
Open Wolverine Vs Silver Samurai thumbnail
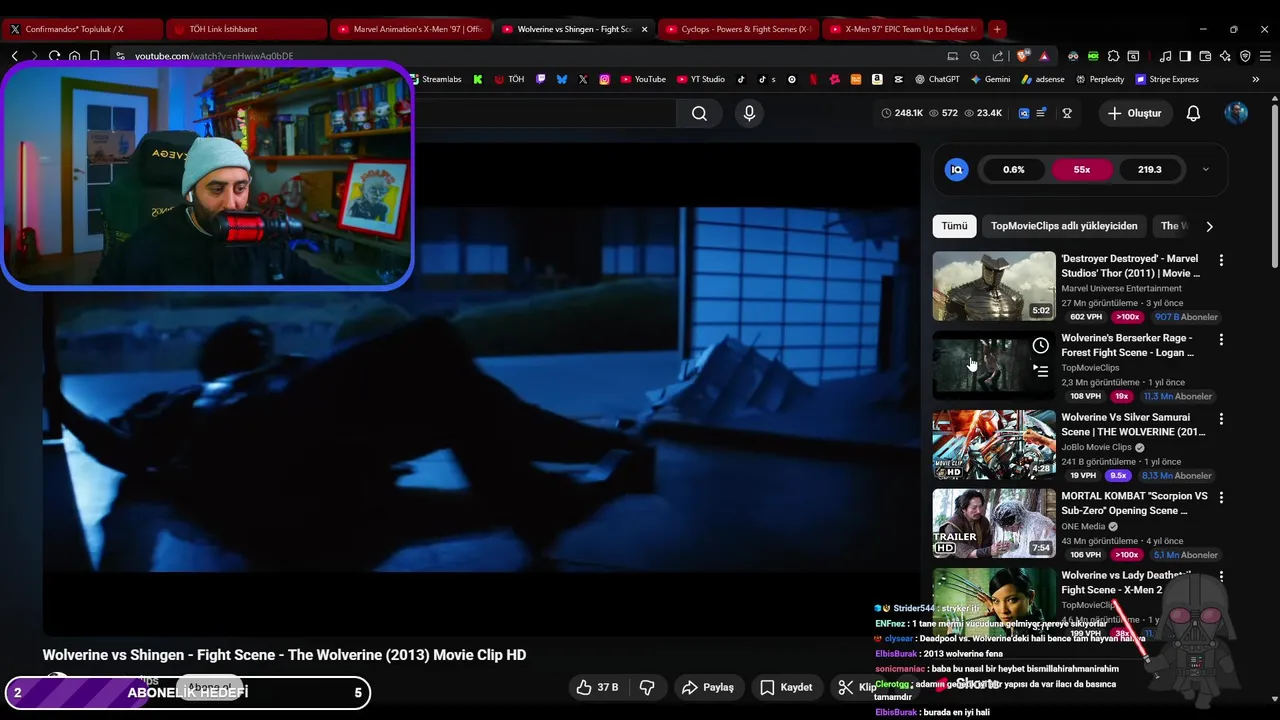click(x=994, y=444)
